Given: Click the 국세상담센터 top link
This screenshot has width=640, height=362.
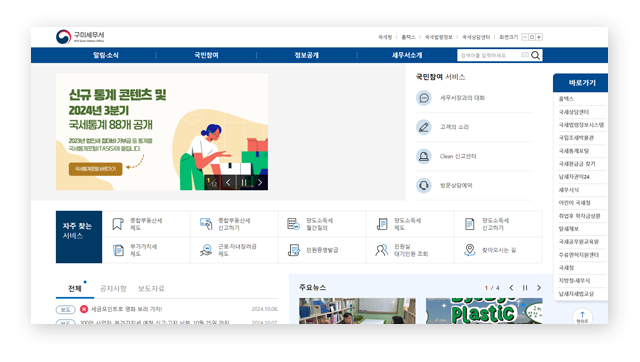Looking at the screenshot, I should pyautogui.click(x=476, y=37).
